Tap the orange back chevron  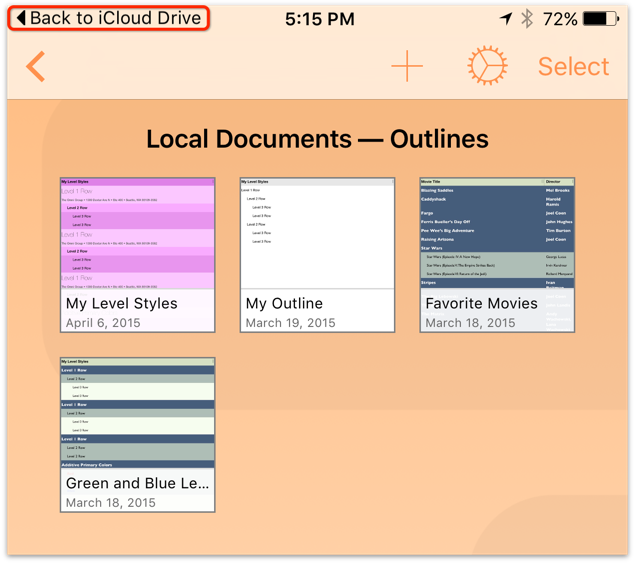pyautogui.click(x=36, y=66)
